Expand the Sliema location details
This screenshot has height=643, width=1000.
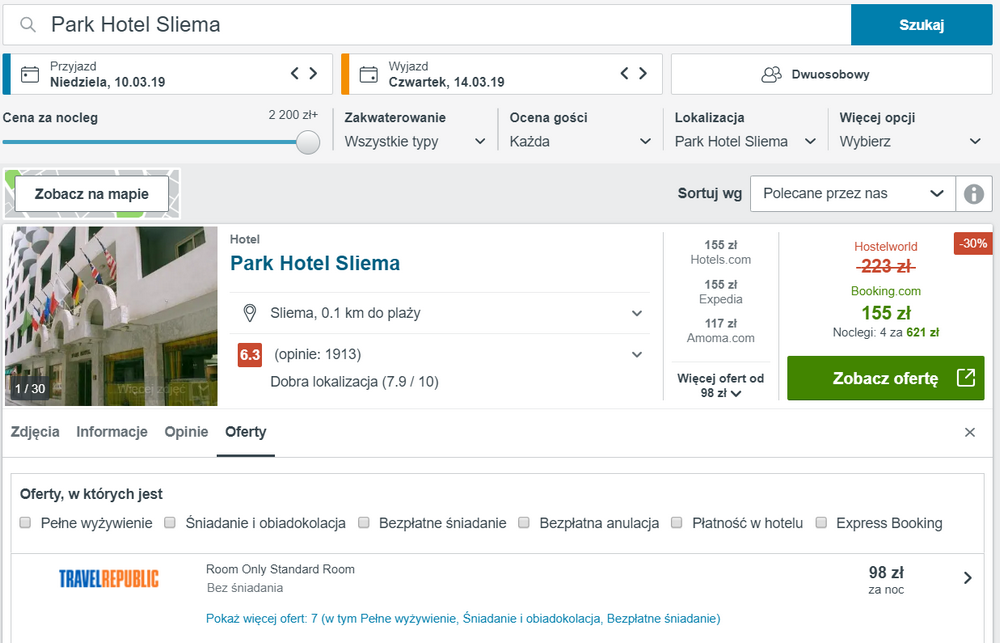pos(636,313)
